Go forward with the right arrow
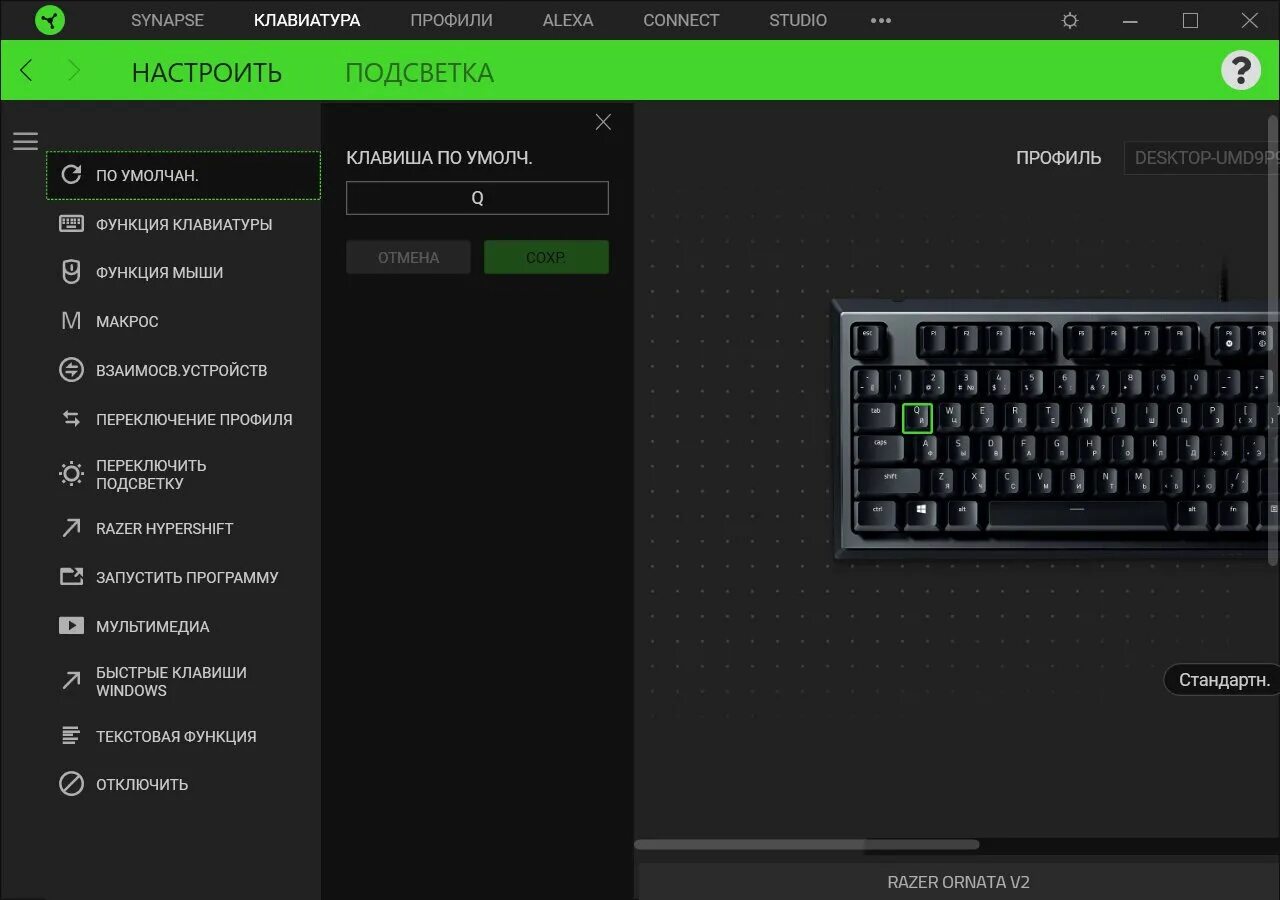Viewport: 1280px width, 900px height. tap(73, 70)
